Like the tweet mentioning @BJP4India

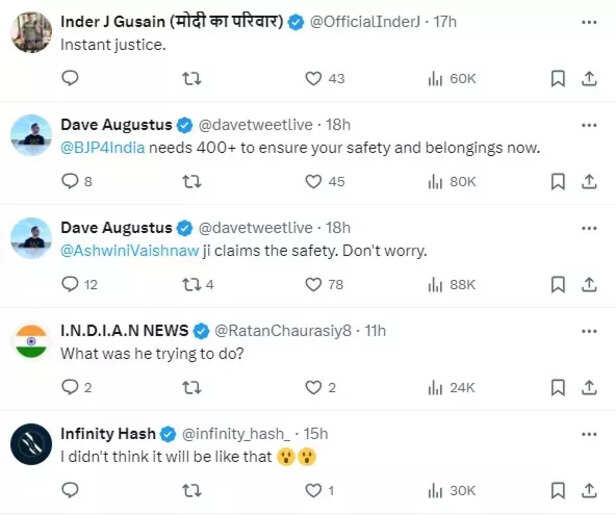tap(314, 181)
